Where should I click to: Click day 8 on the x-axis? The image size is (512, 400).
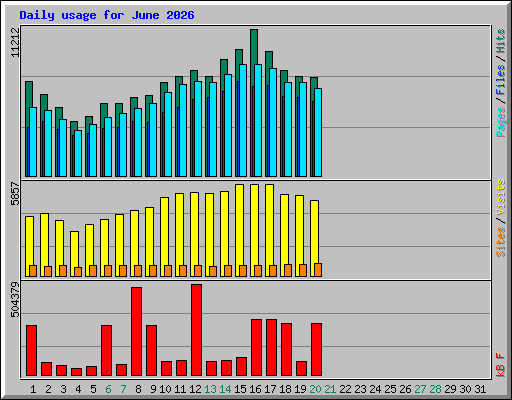[138, 389]
